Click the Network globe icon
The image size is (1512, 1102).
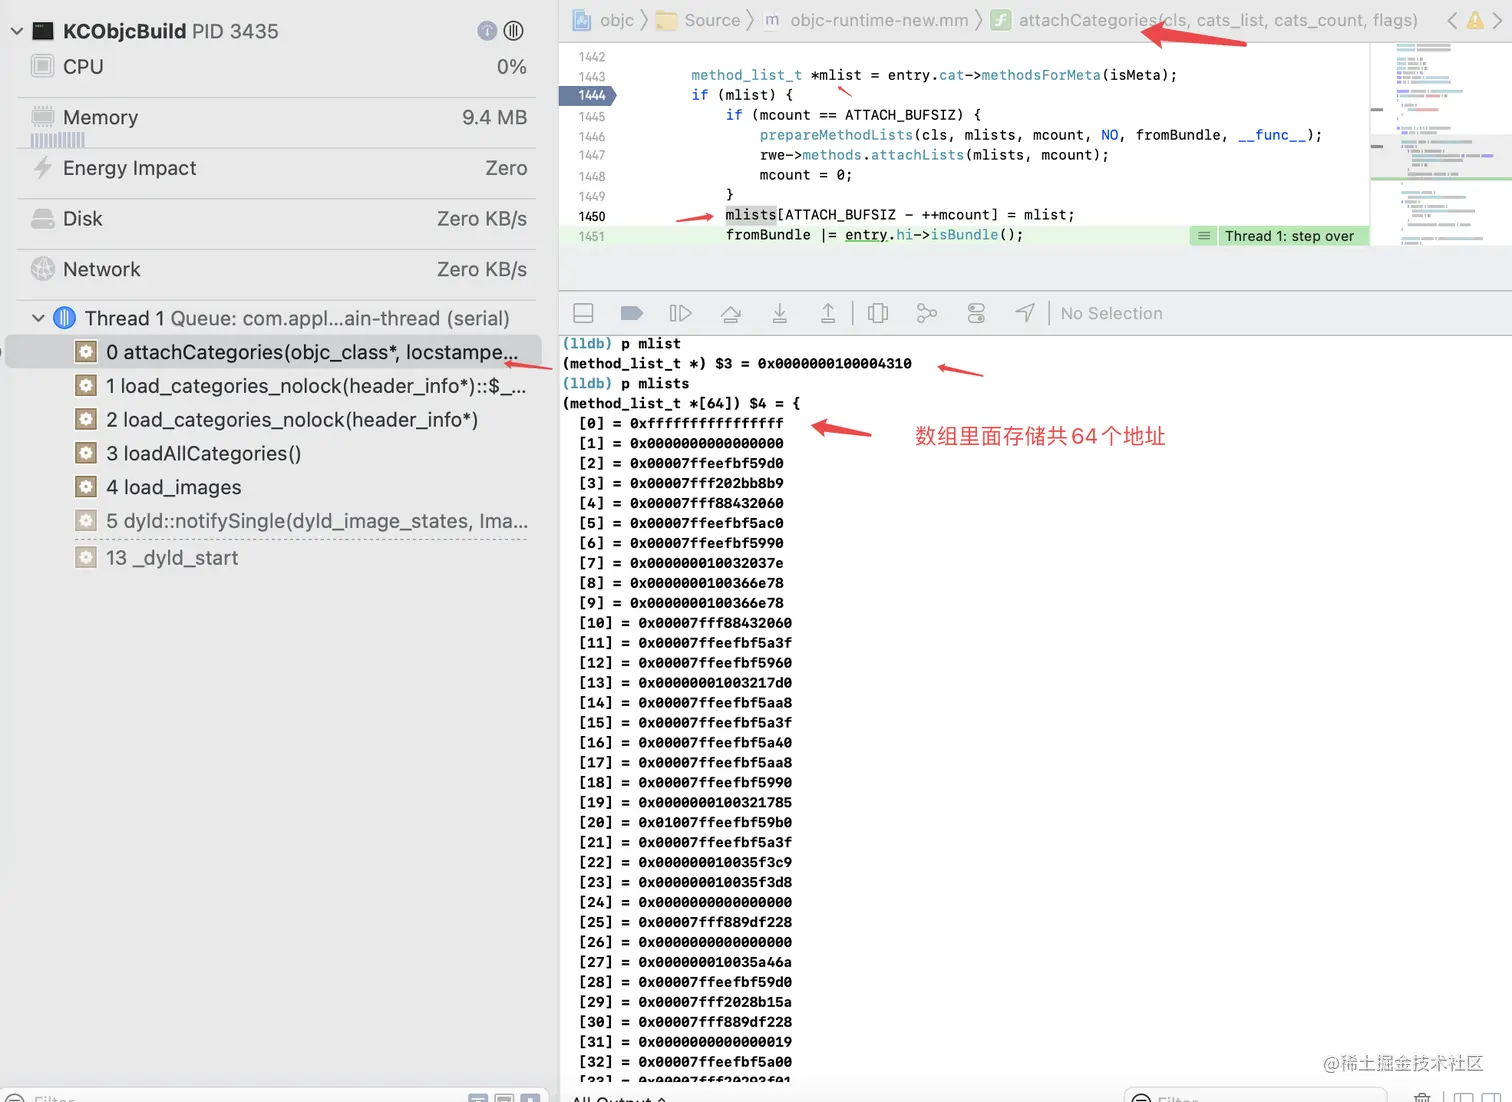(x=42, y=269)
